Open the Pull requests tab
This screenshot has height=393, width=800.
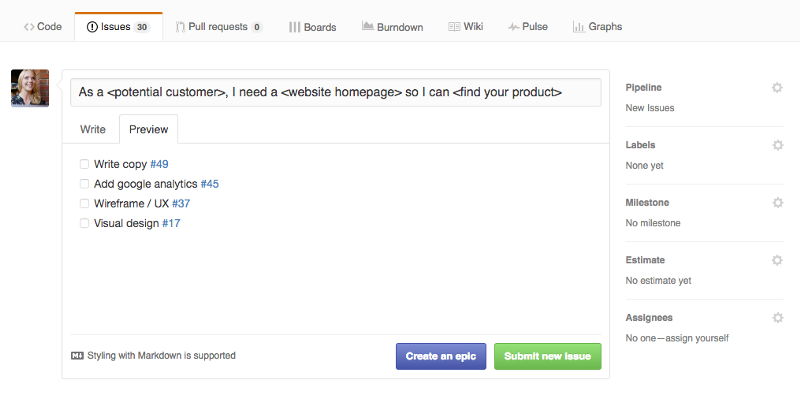[x=219, y=27]
